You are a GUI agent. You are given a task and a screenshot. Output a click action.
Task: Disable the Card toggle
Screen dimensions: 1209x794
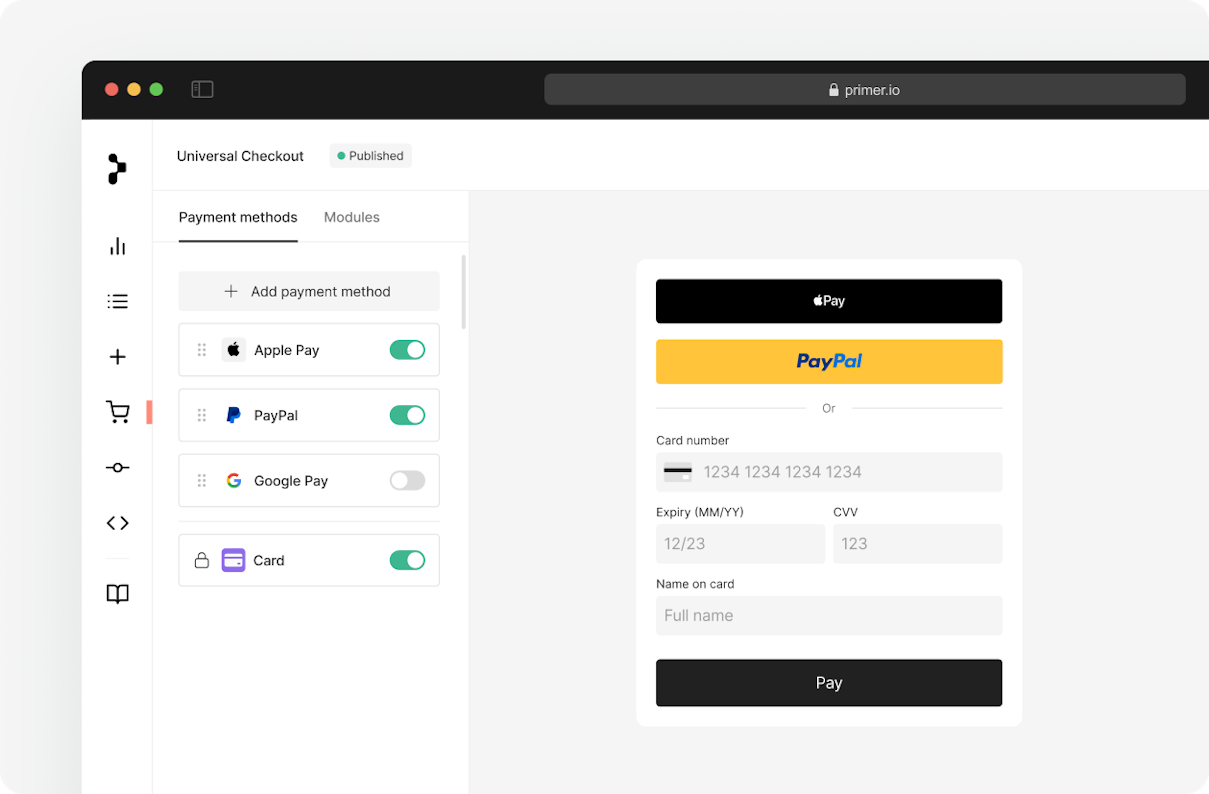pyautogui.click(x=407, y=560)
